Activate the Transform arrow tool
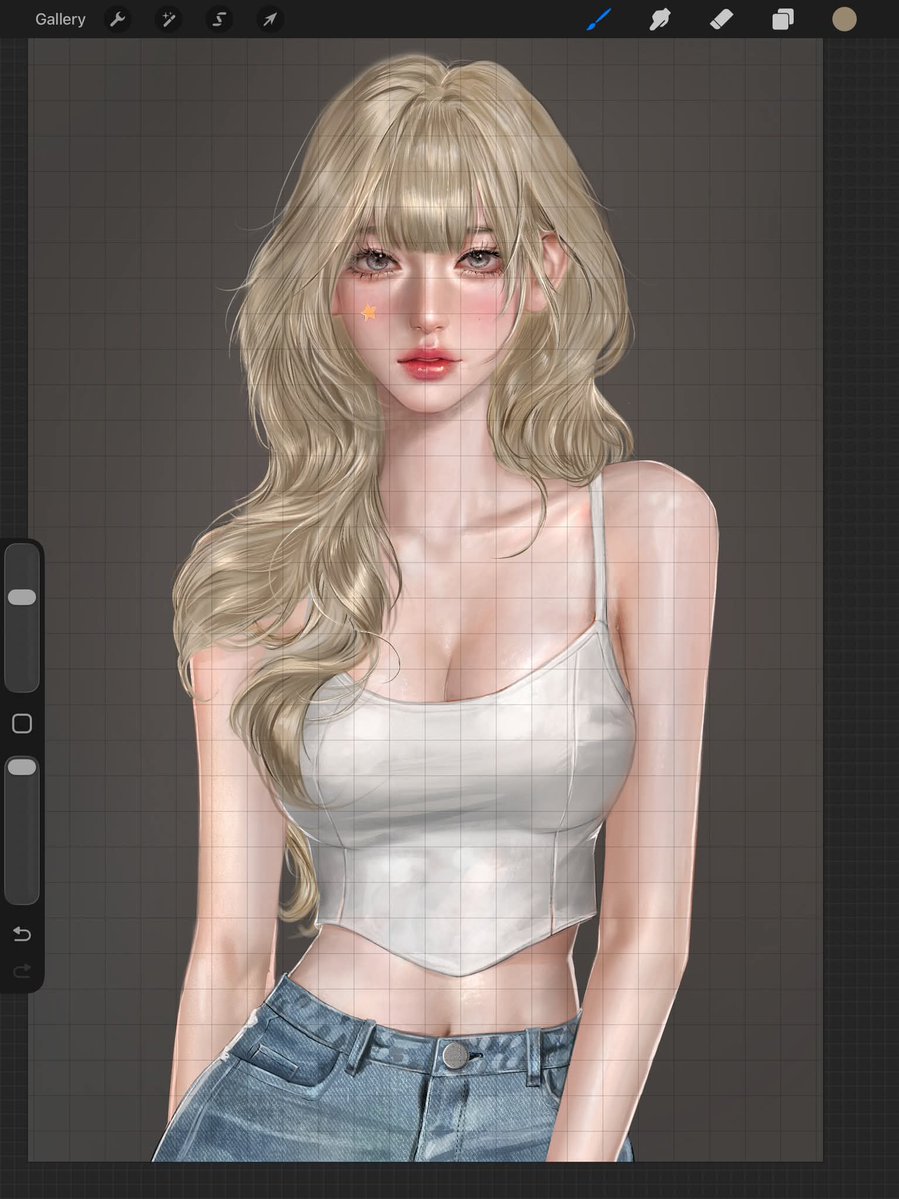This screenshot has width=899, height=1199. (270, 19)
